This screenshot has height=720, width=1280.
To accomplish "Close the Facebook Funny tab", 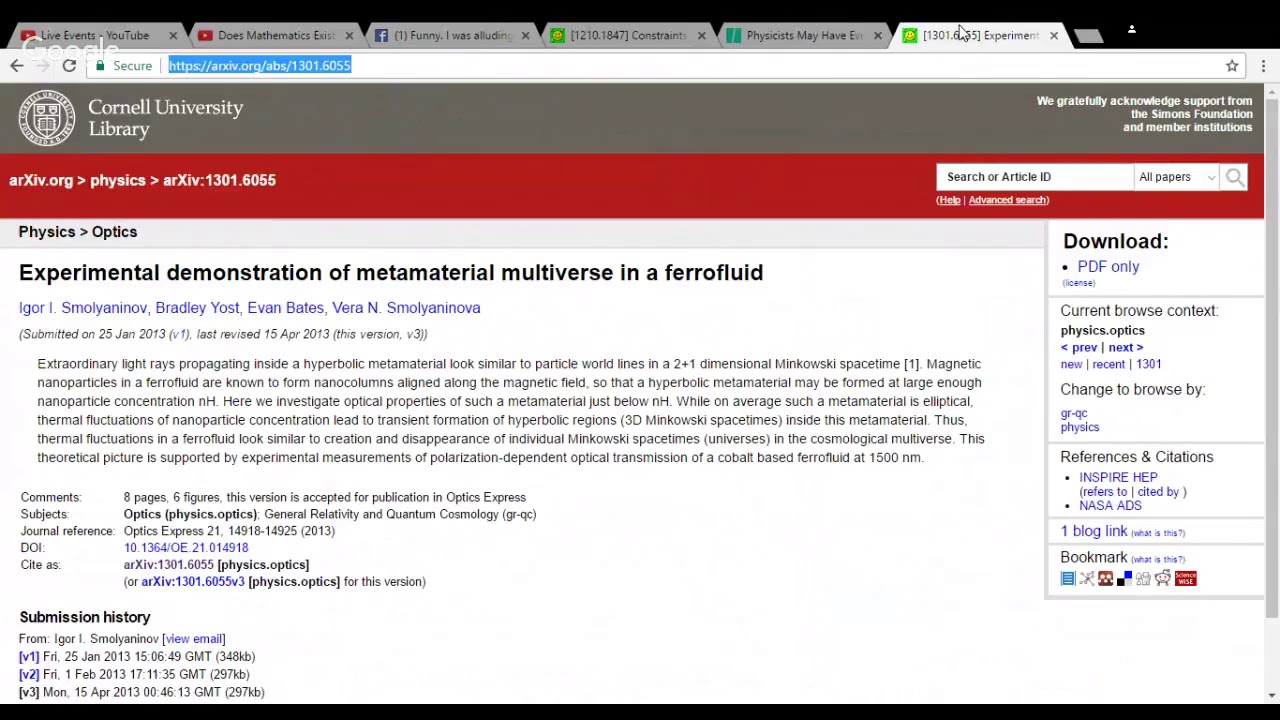I will 525,36.
